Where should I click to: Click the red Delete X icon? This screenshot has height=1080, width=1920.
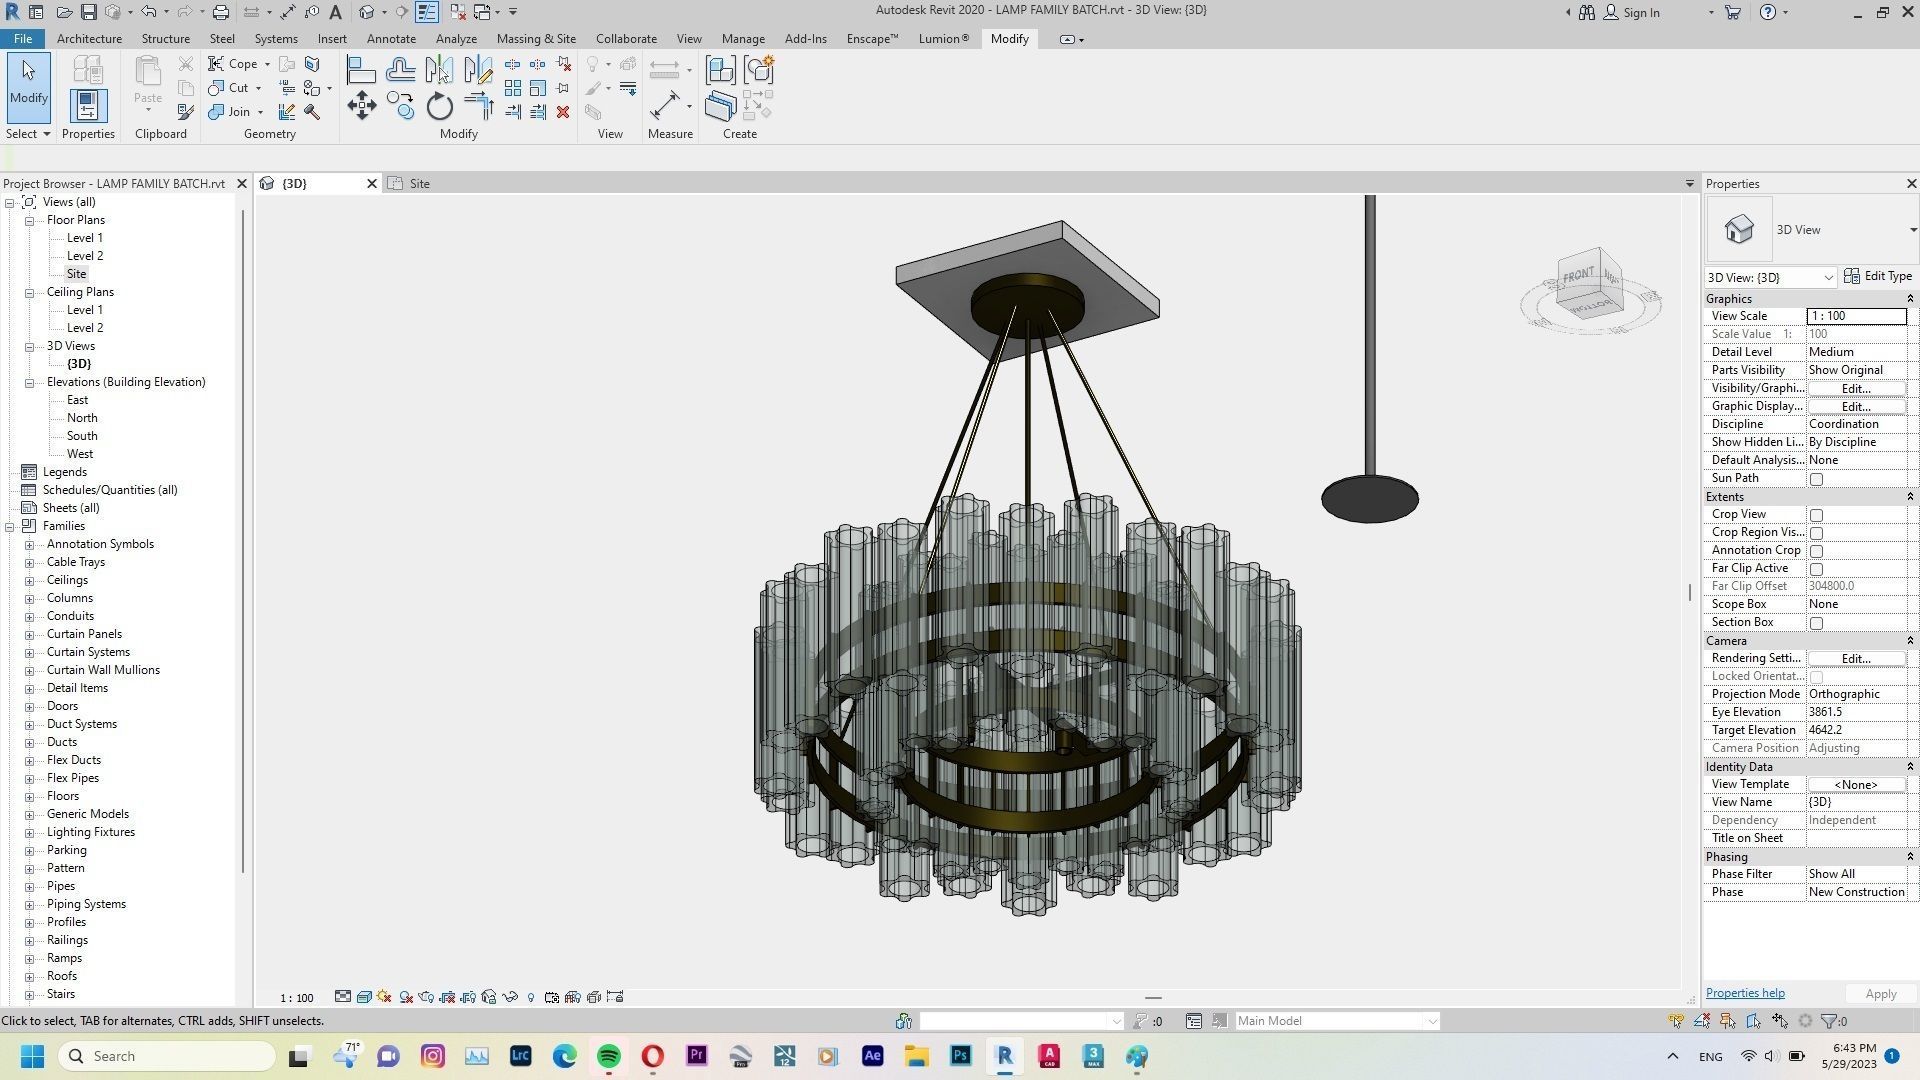click(x=563, y=112)
